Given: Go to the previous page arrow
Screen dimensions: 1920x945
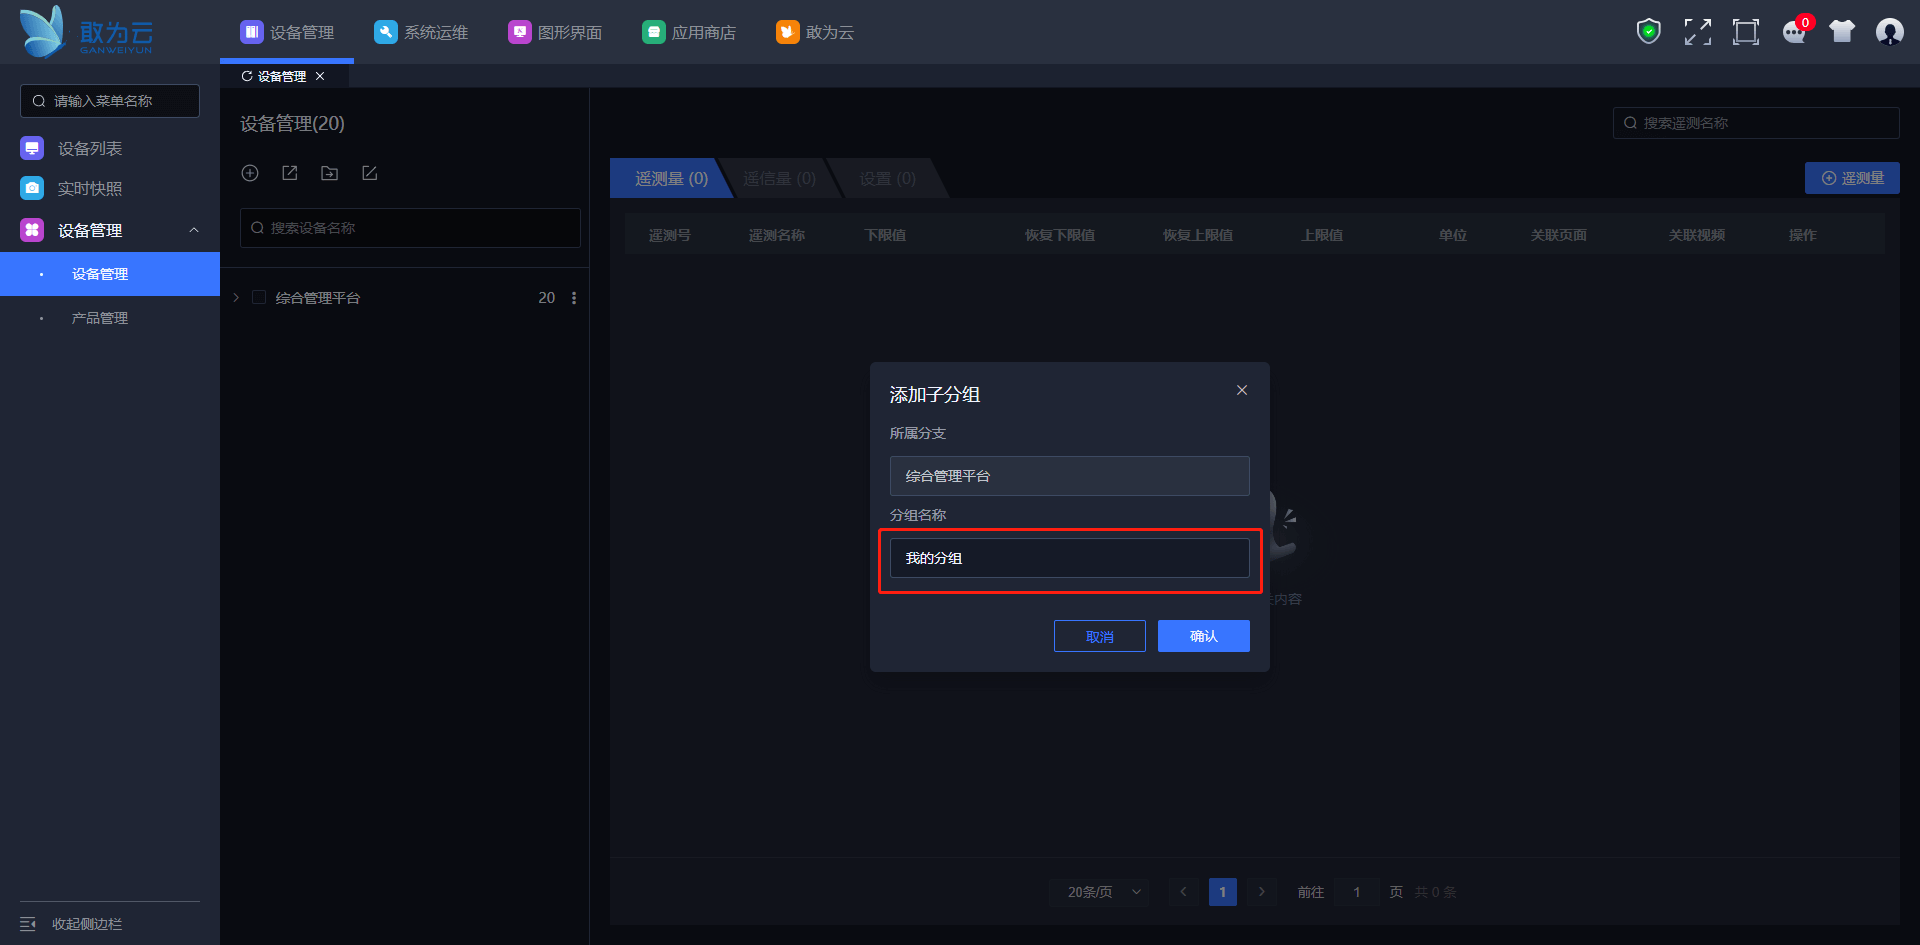Looking at the screenshot, I should tap(1183, 892).
